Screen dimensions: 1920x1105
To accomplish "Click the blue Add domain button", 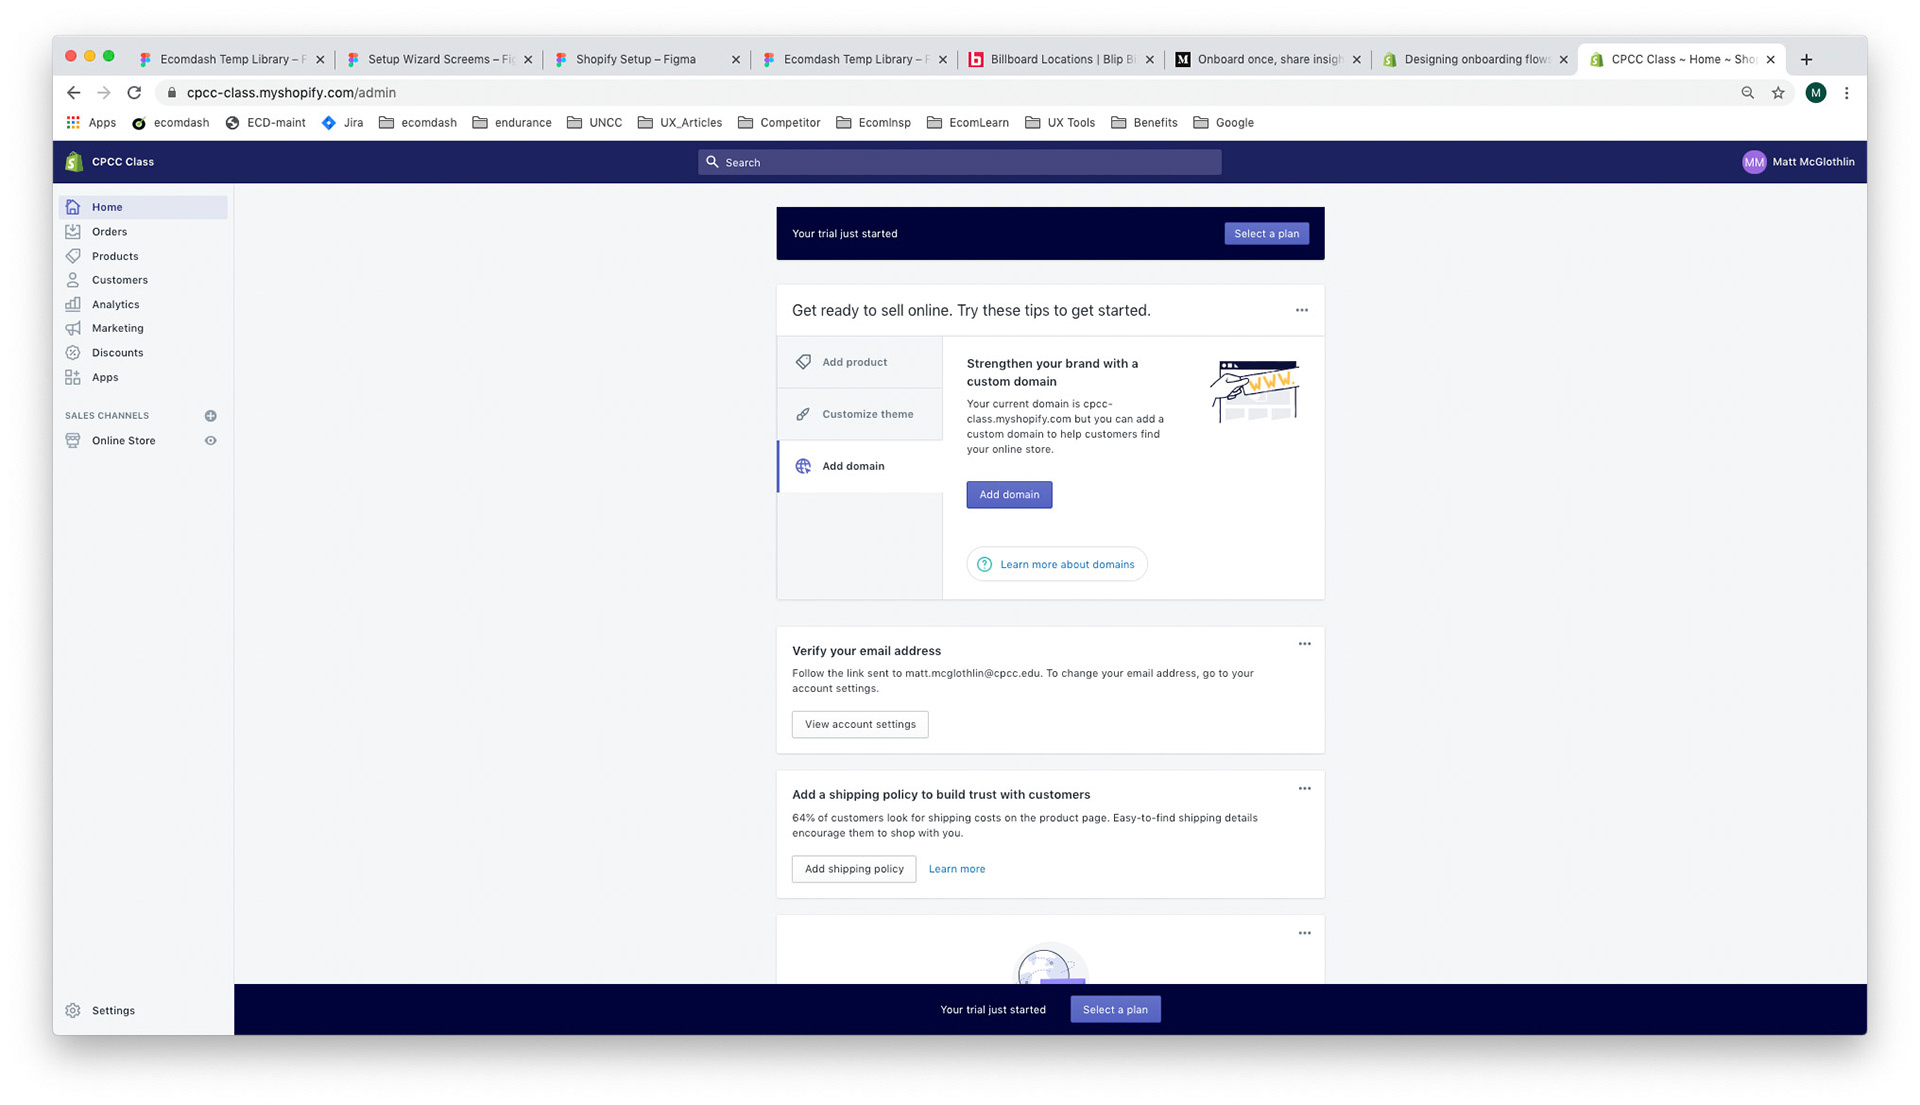I will (1008, 495).
